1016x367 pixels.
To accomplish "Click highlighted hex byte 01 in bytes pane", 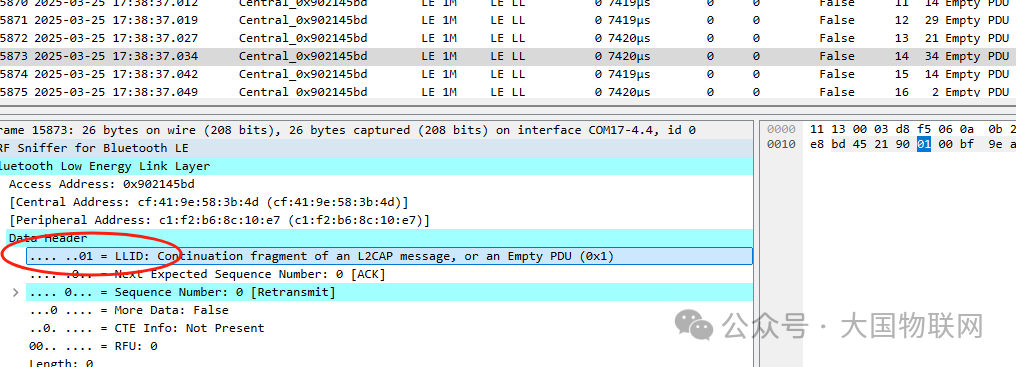I will tap(924, 144).
